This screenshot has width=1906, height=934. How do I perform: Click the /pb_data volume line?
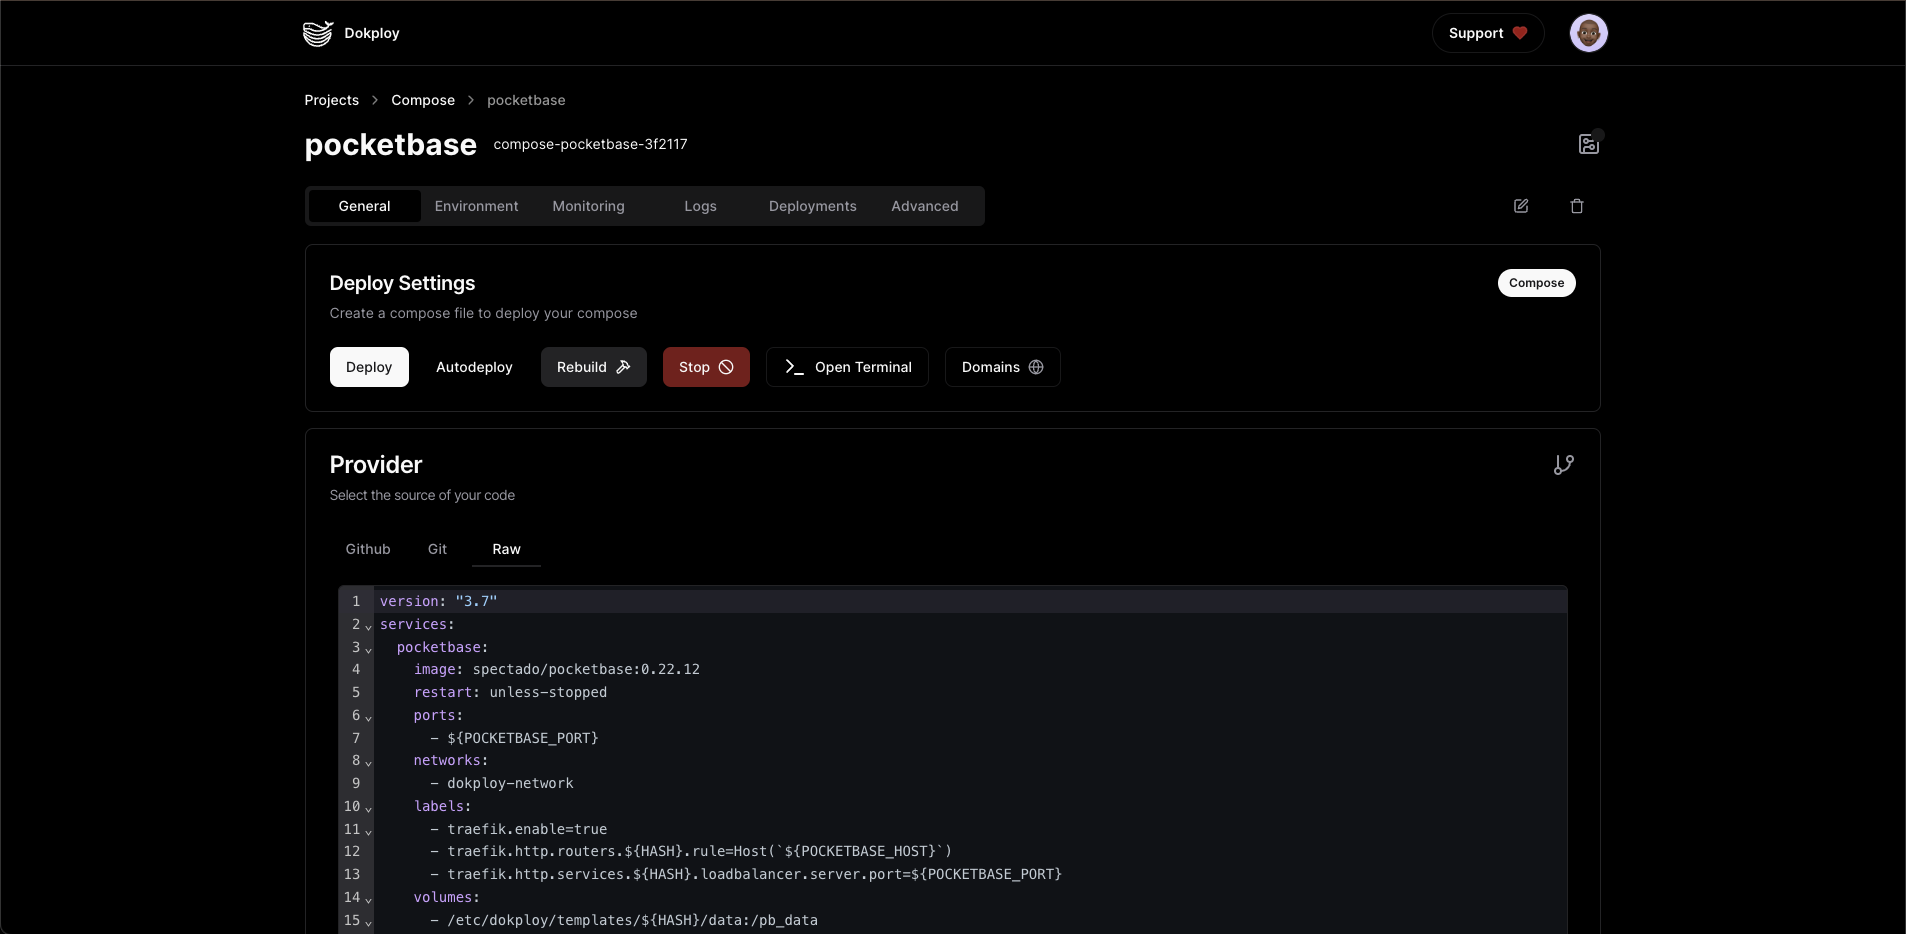[x=971, y=920]
